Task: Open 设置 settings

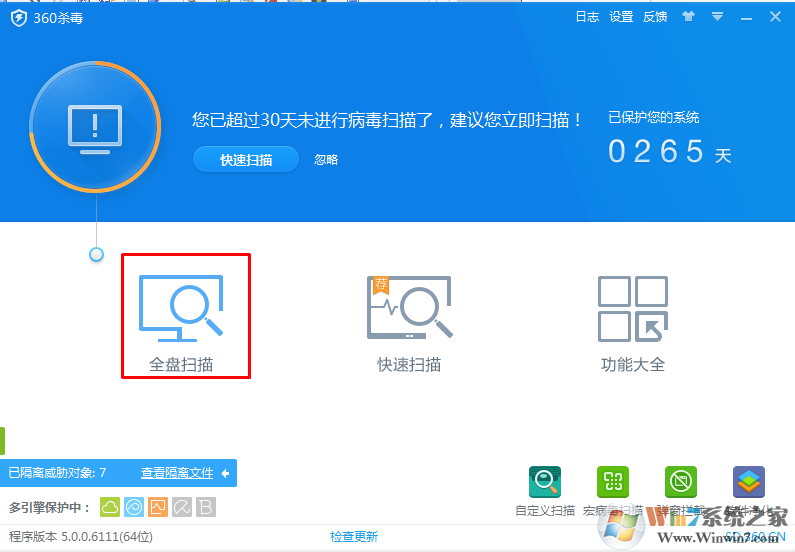Action: (621, 17)
